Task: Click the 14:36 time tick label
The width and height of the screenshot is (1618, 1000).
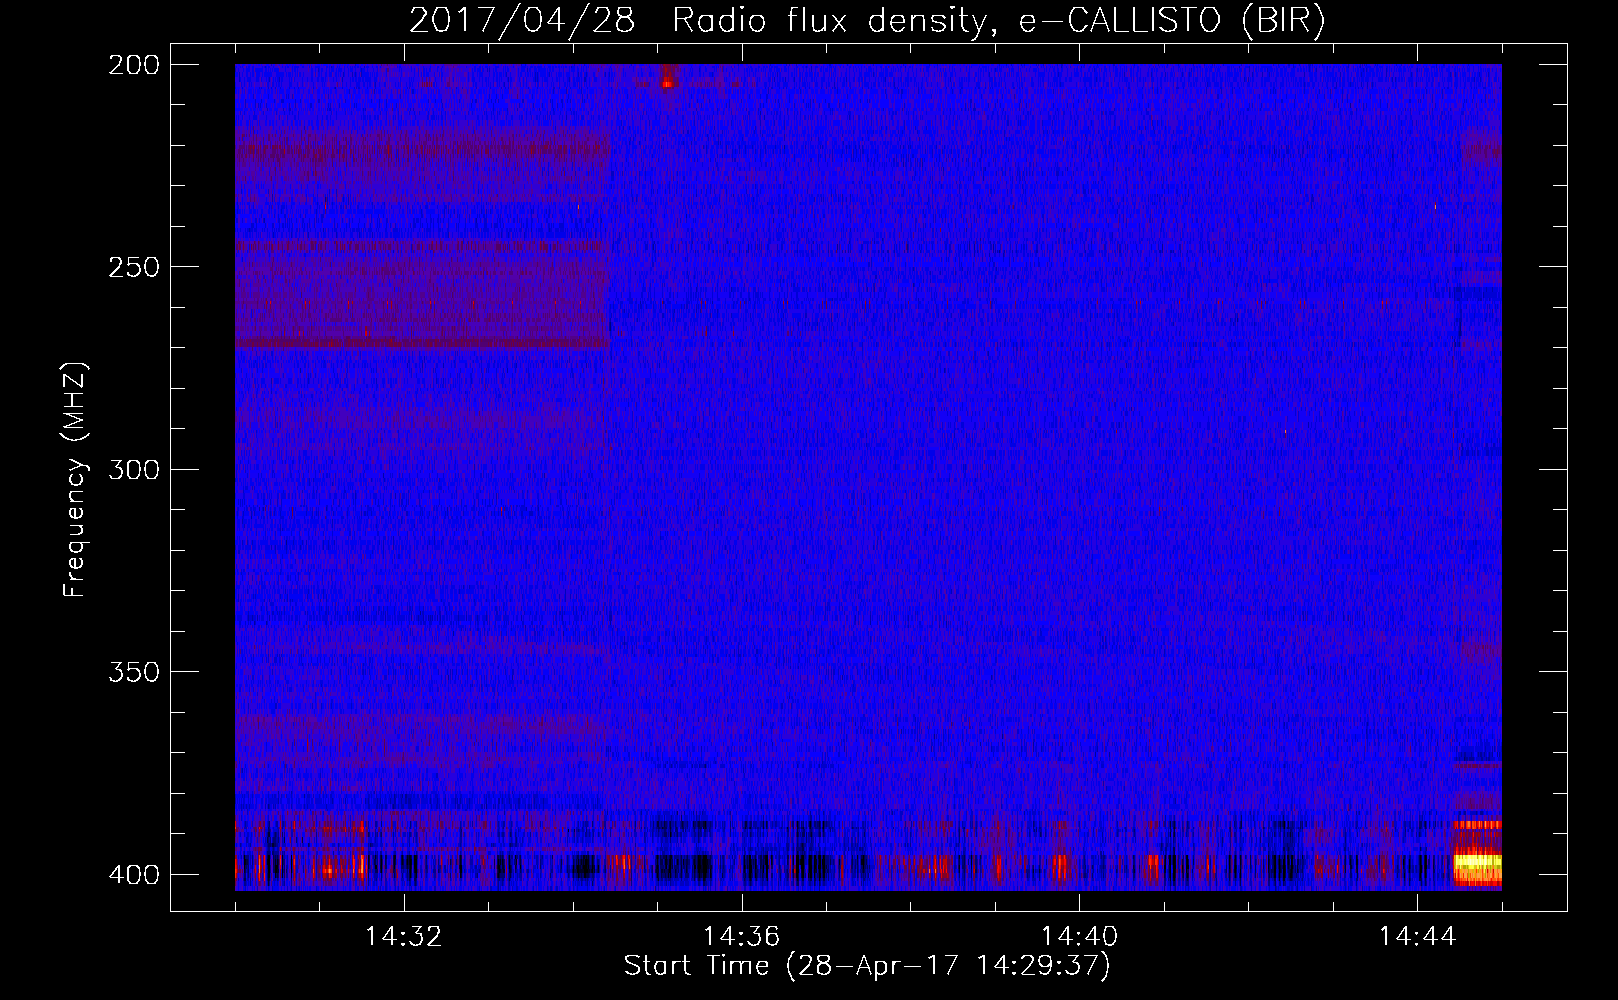Action: [741, 936]
